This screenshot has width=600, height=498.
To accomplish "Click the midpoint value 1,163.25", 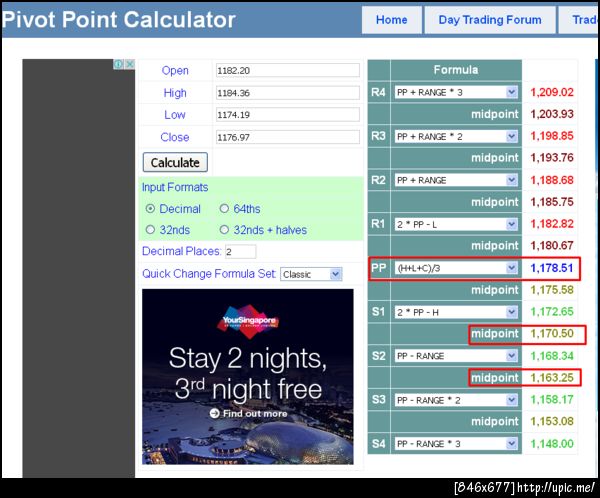I will click(552, 378).
